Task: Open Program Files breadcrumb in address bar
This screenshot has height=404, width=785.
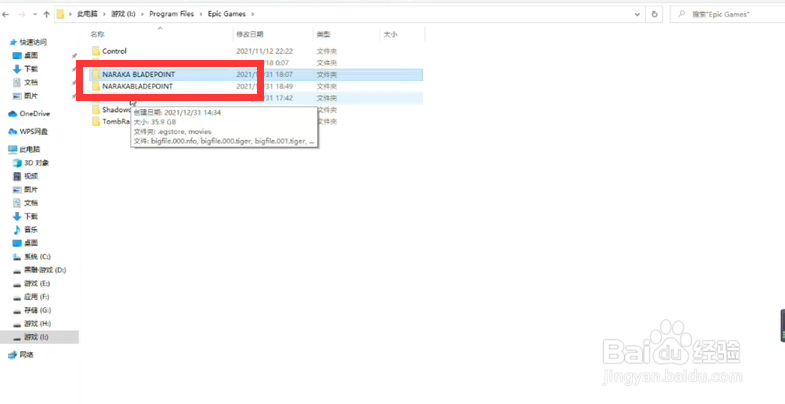Action: pyautogui.click(x=171, y=15)
